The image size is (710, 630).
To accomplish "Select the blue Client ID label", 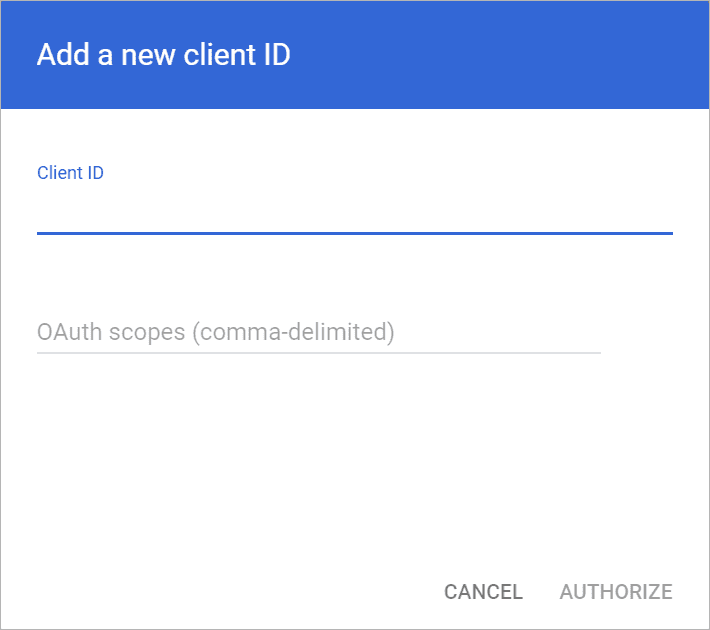I will pos(70,173).
